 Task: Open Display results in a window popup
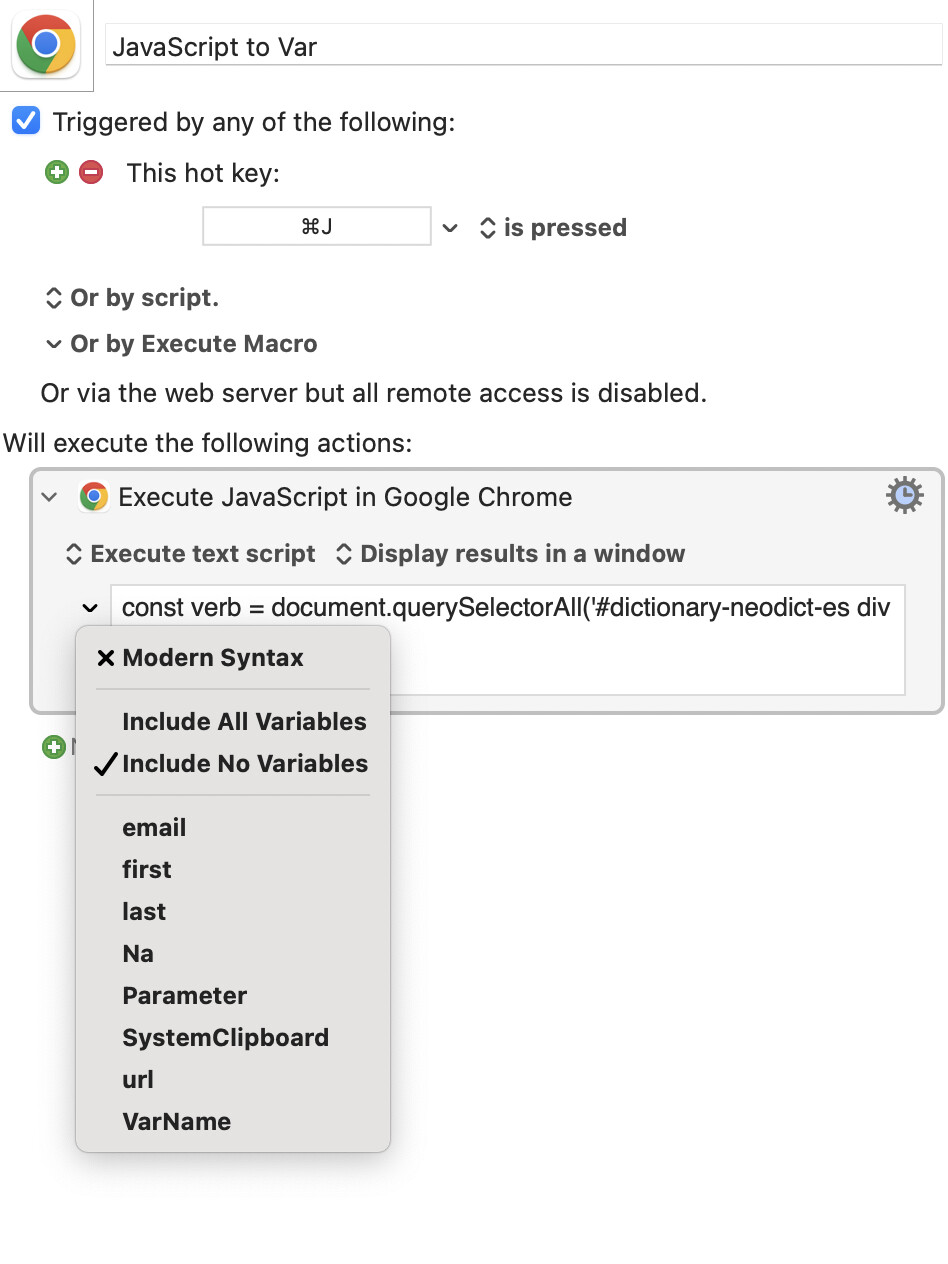point(510,554)
